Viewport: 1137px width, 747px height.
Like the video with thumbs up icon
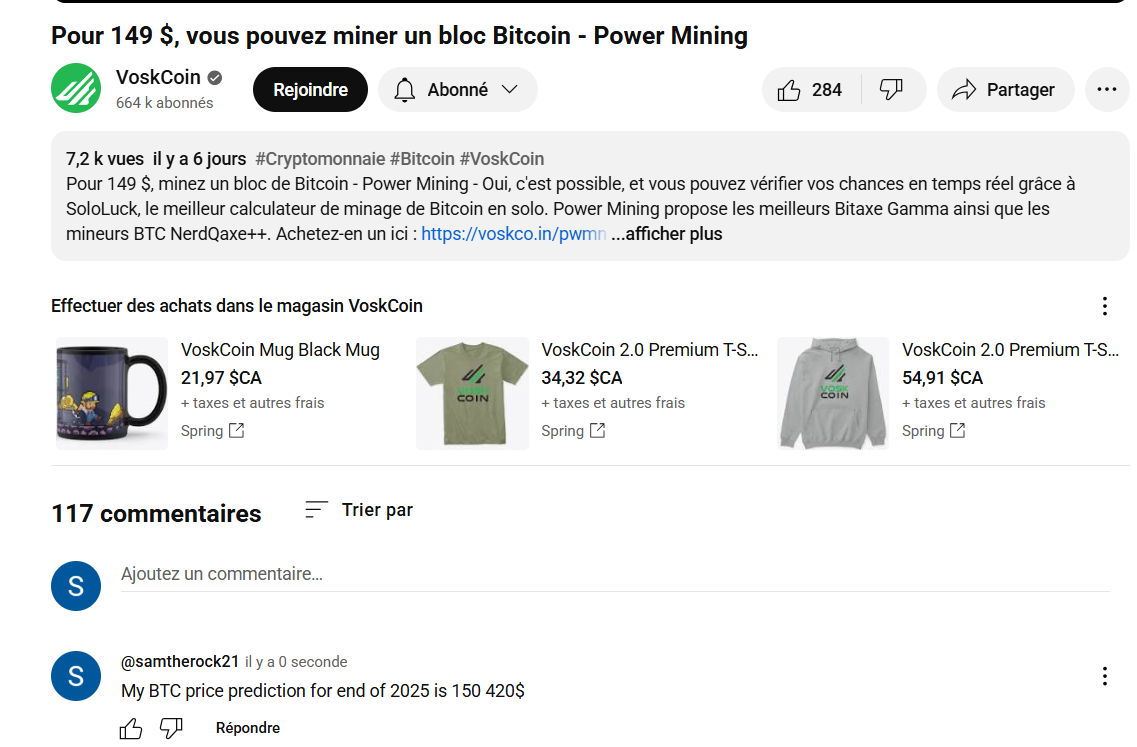click(810, 90)
